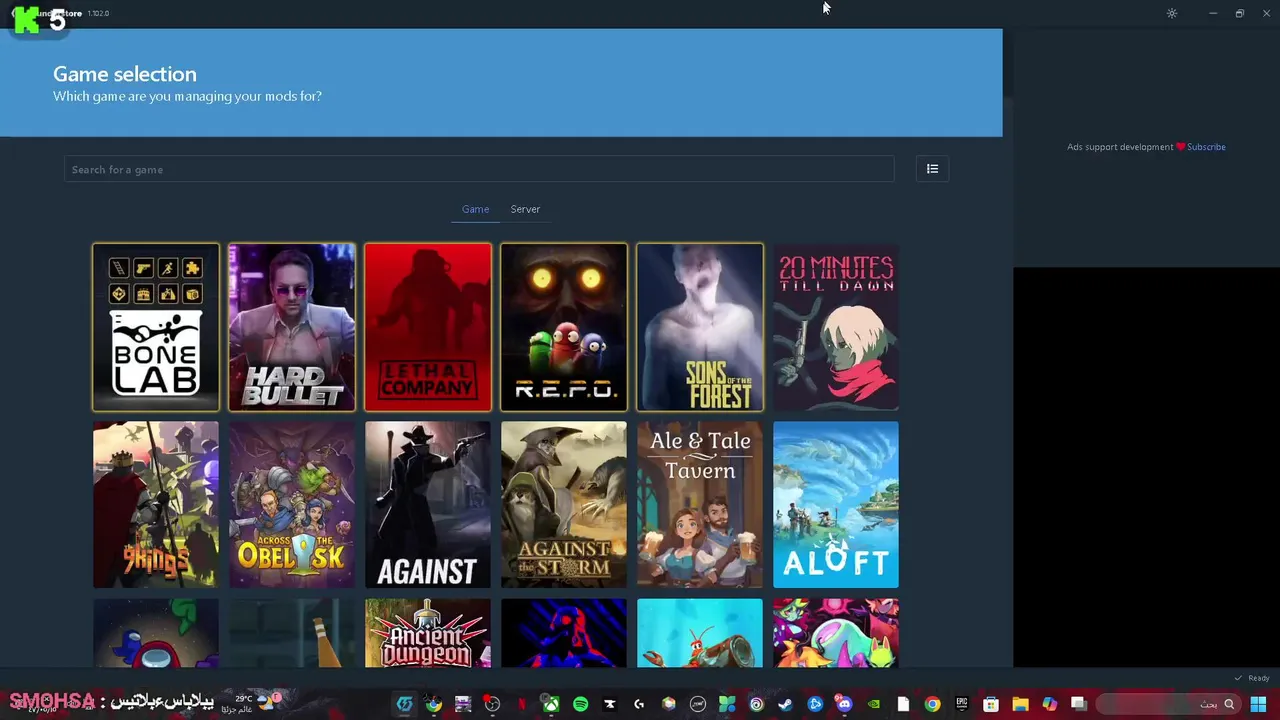Select the AGAINST game tile

428,505
